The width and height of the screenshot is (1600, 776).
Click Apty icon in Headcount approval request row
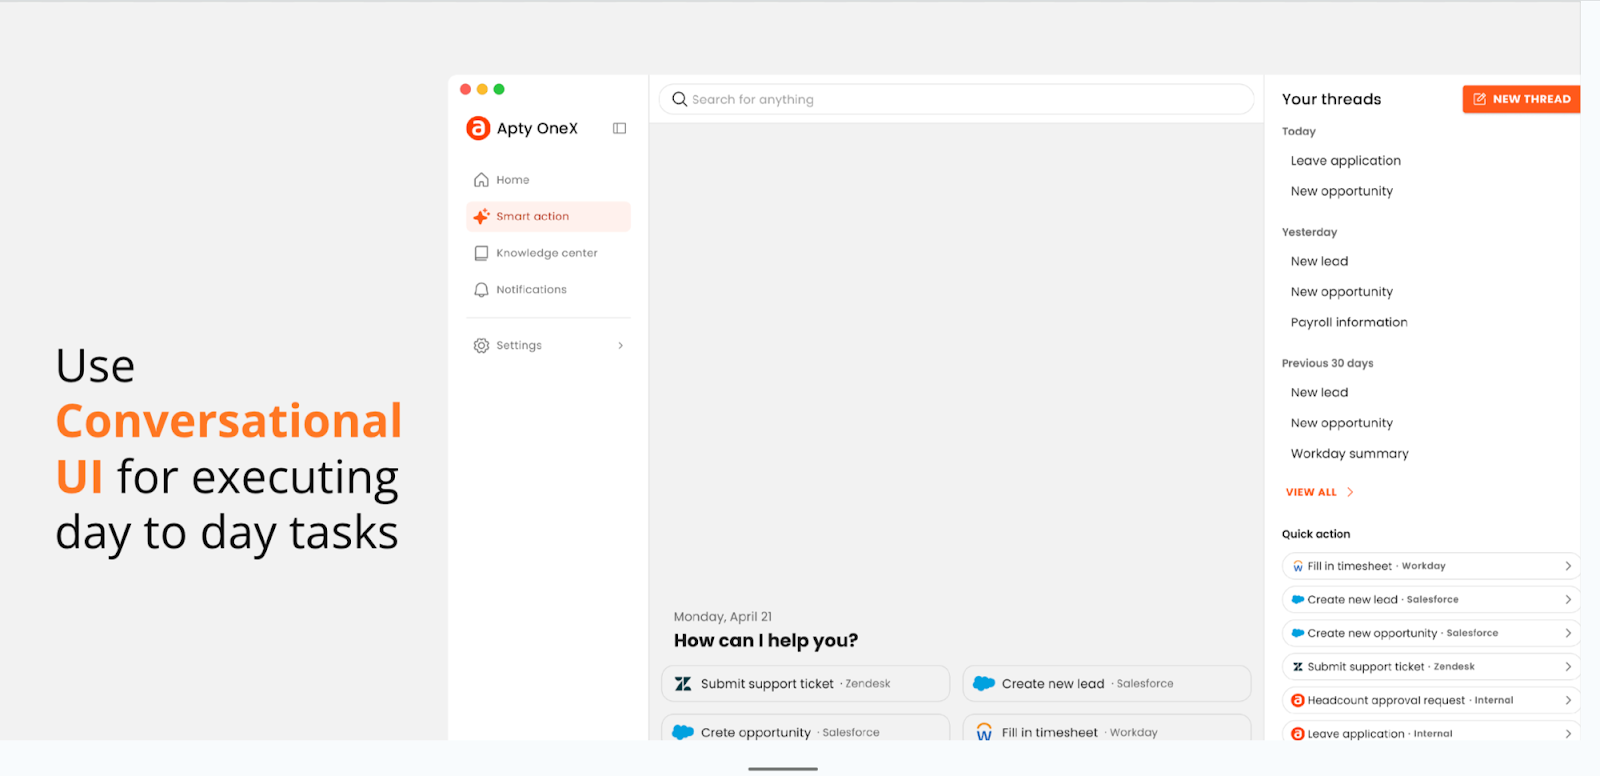click(1298, 700)
